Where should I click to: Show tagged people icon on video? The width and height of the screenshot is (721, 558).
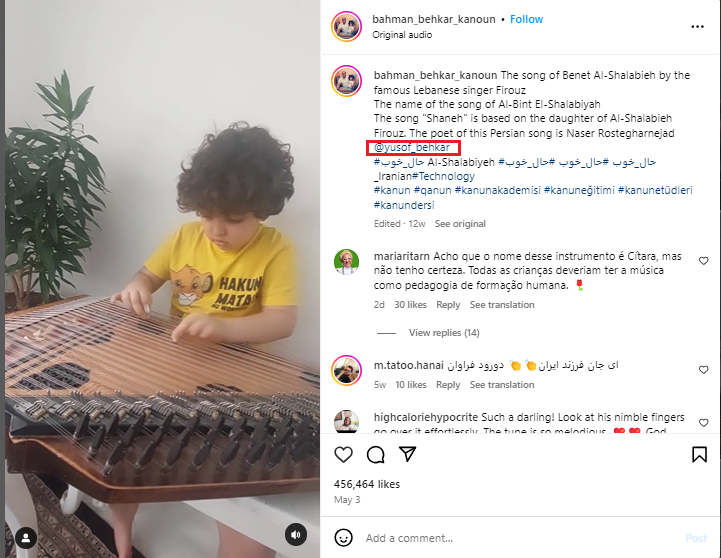pyautogui.click(x=26, y=537)
